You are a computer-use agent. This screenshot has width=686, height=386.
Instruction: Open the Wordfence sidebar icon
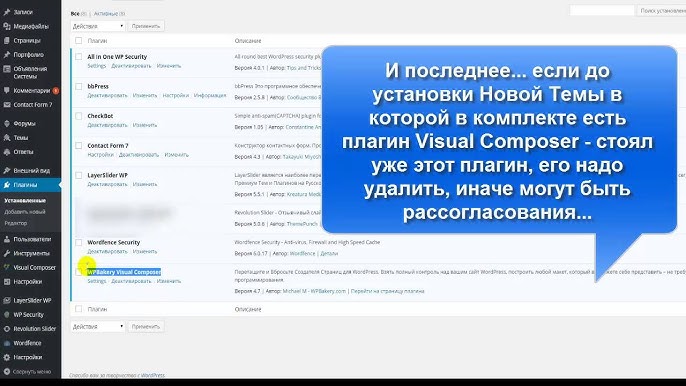click(7, 343)
